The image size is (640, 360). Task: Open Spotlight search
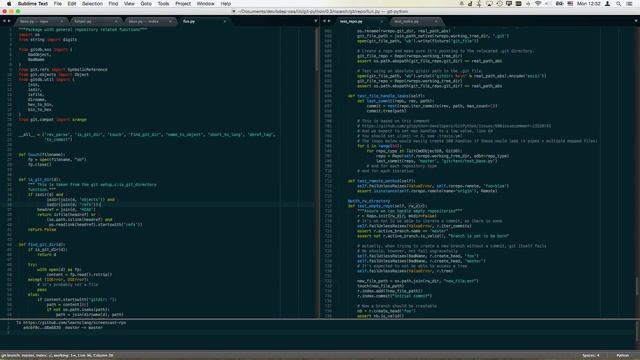coord(619,4)
